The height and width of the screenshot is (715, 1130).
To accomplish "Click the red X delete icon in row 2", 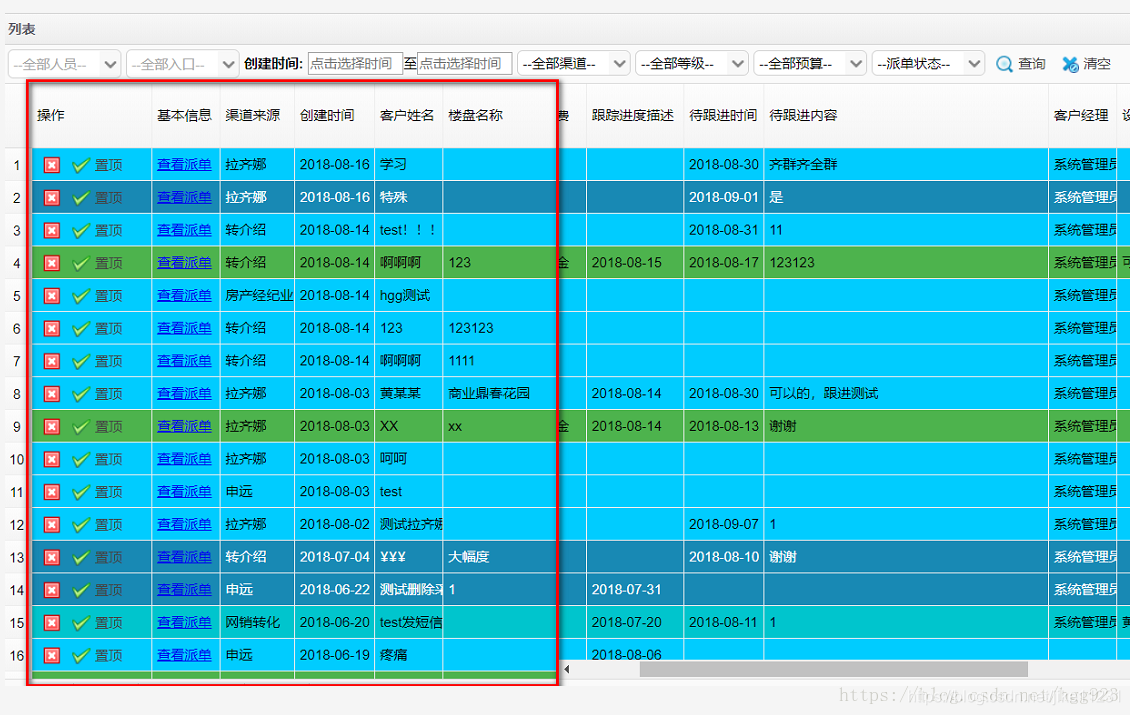I will (x=52, y=197).
